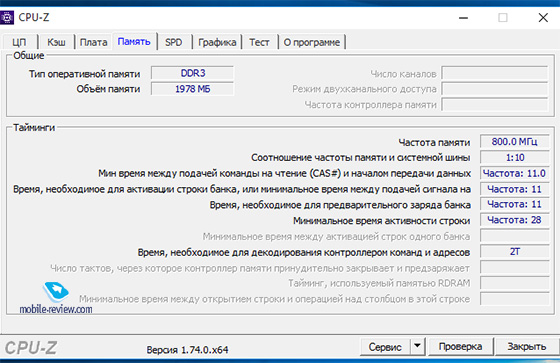Open the Плата tab

(93, 42)
